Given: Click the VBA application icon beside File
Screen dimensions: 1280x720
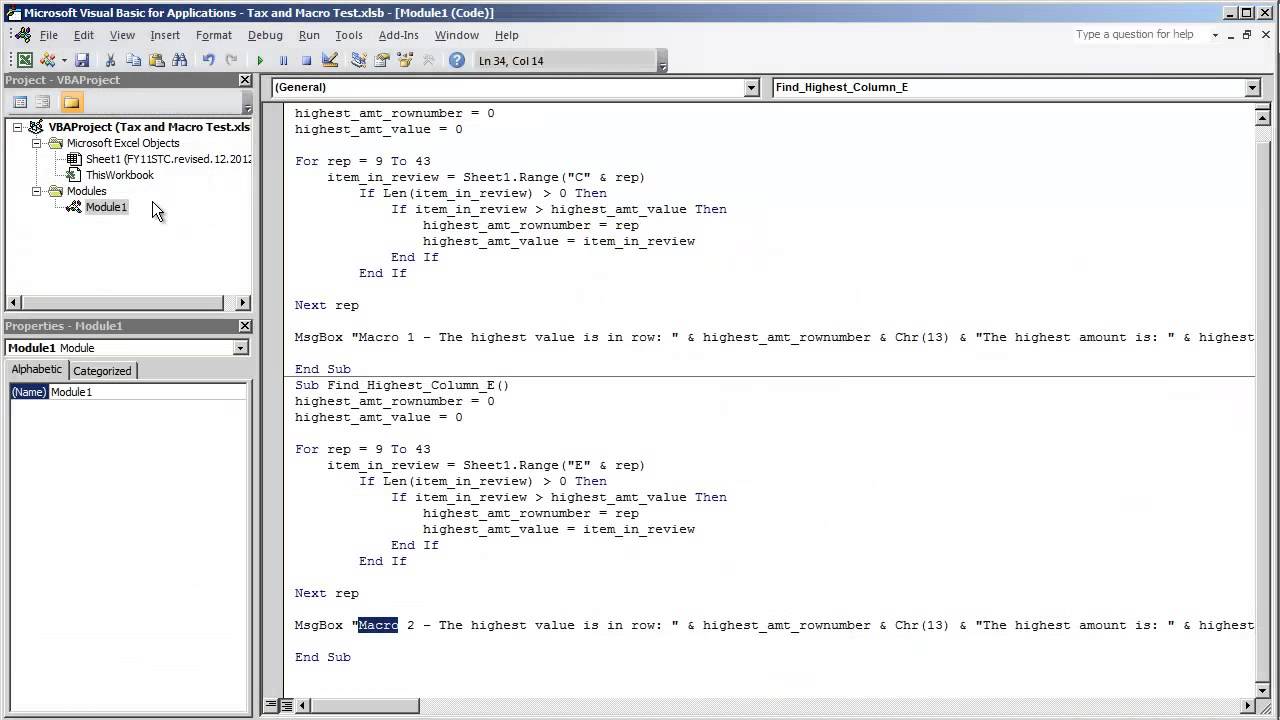Looking at the screenshot, I should 23,35.
